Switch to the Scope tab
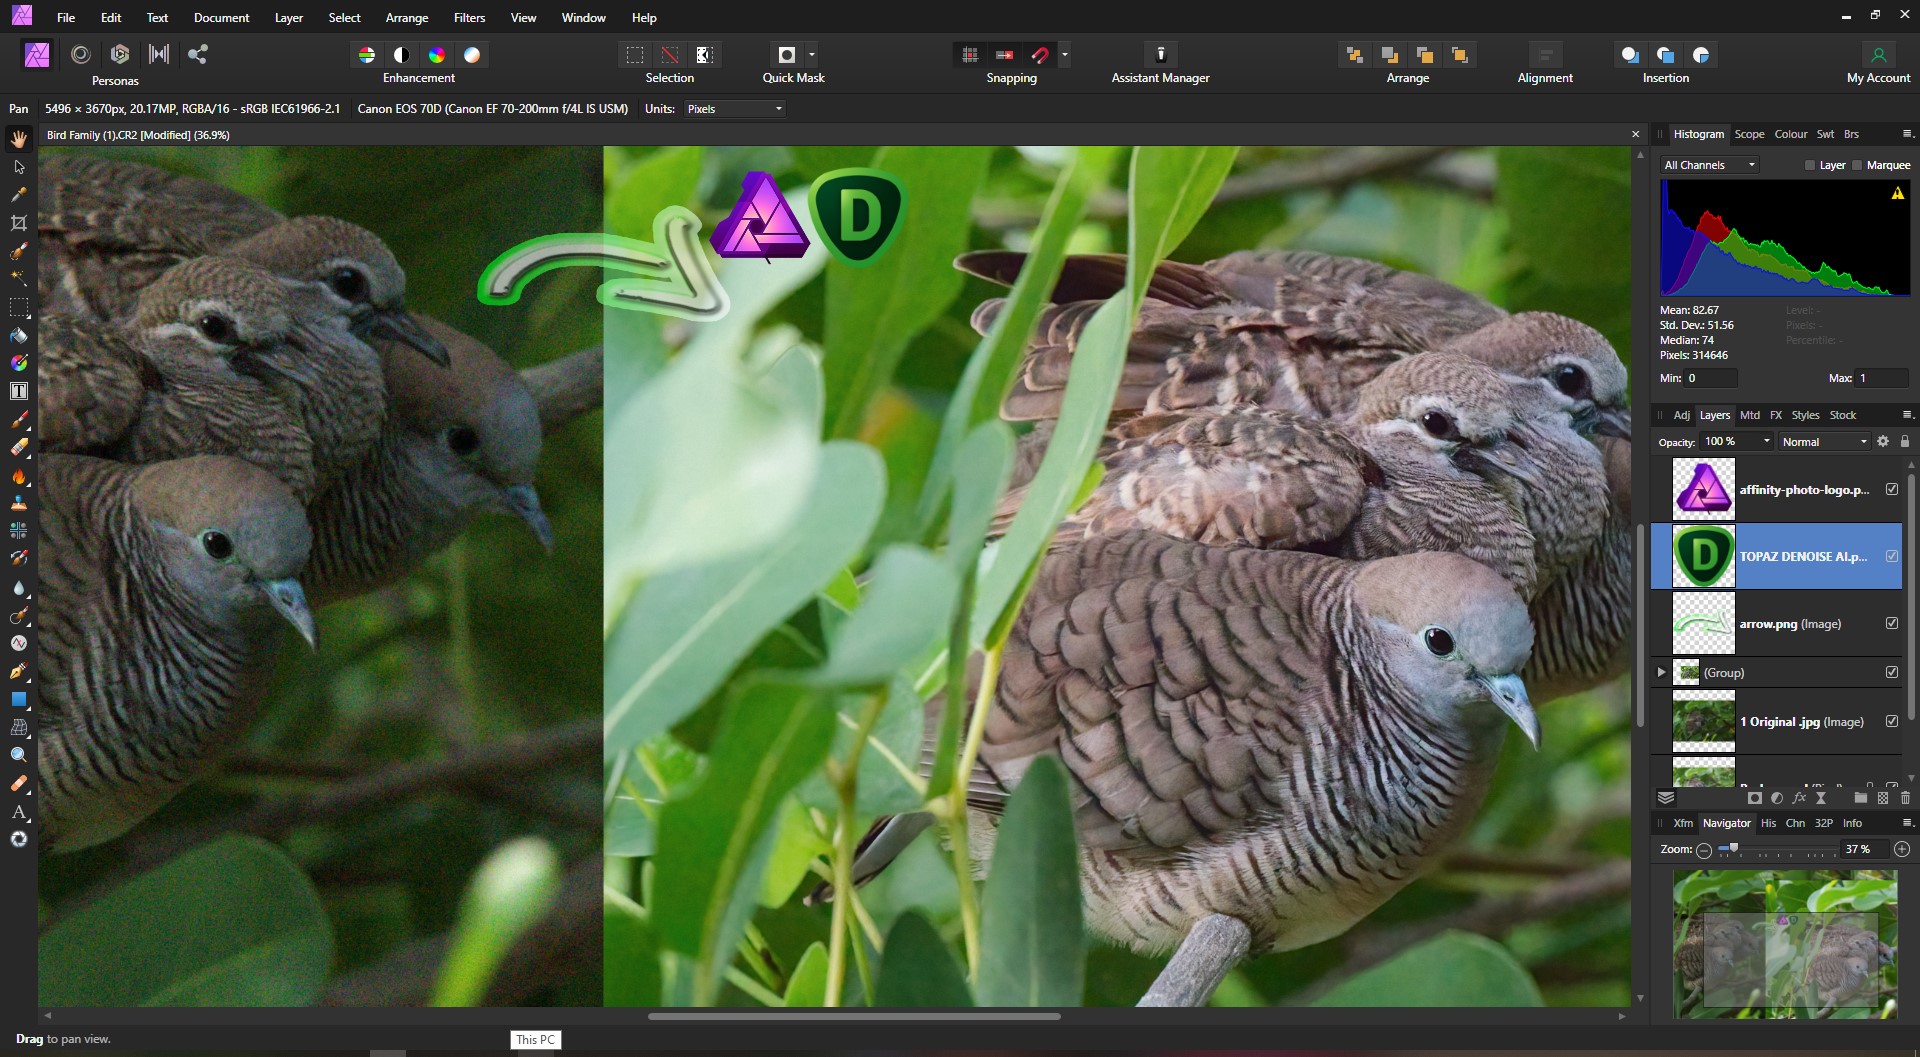The image size is (1920, 1057). 1750,134
